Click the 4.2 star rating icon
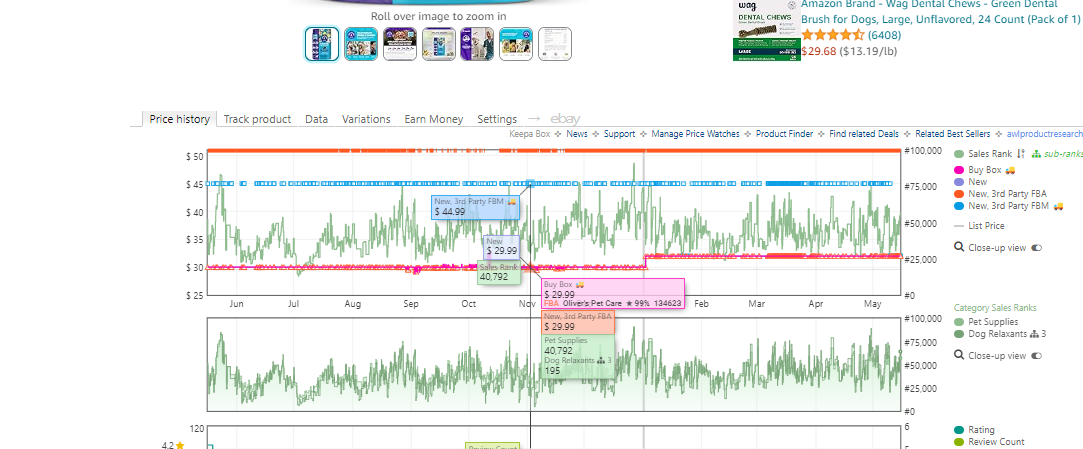This screenshot has width=1083, height=449. (x=180, y=446)
